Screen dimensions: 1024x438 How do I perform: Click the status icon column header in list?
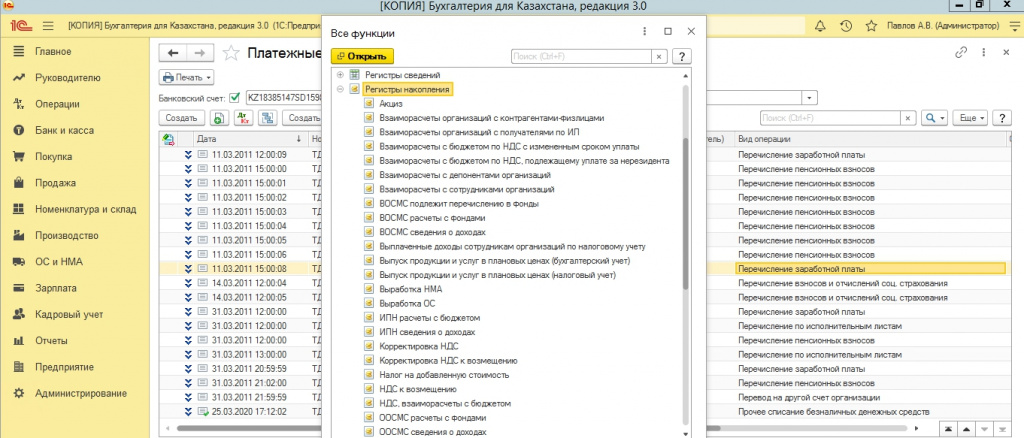click(168, 139)
